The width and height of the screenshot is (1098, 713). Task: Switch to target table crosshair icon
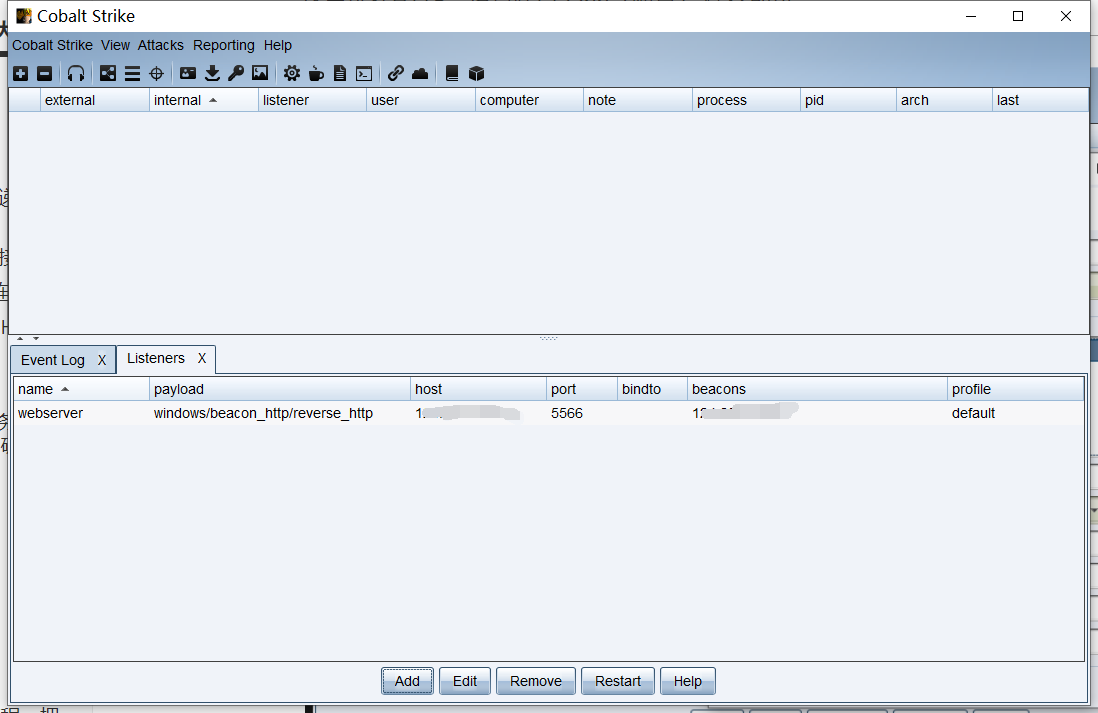pos(156,74)
